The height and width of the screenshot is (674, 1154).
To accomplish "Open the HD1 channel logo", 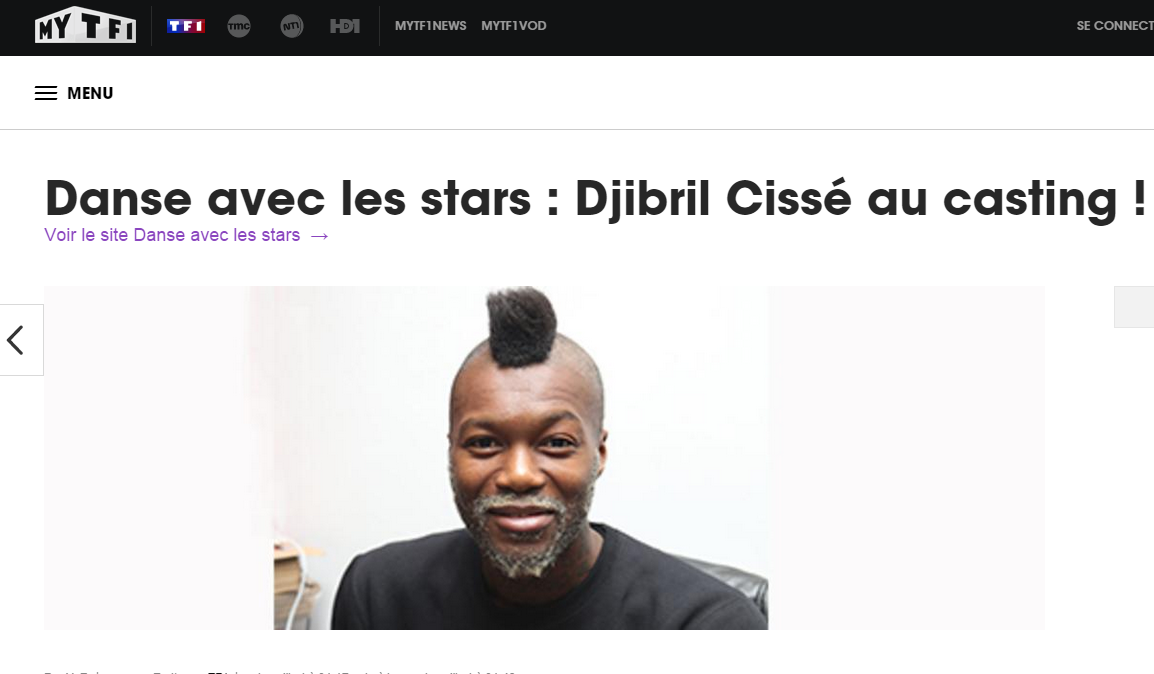I will coord(344,26).
